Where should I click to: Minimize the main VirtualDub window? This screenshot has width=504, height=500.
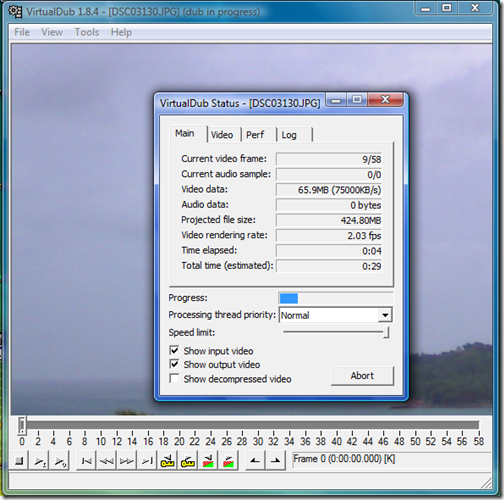(426, 8)
